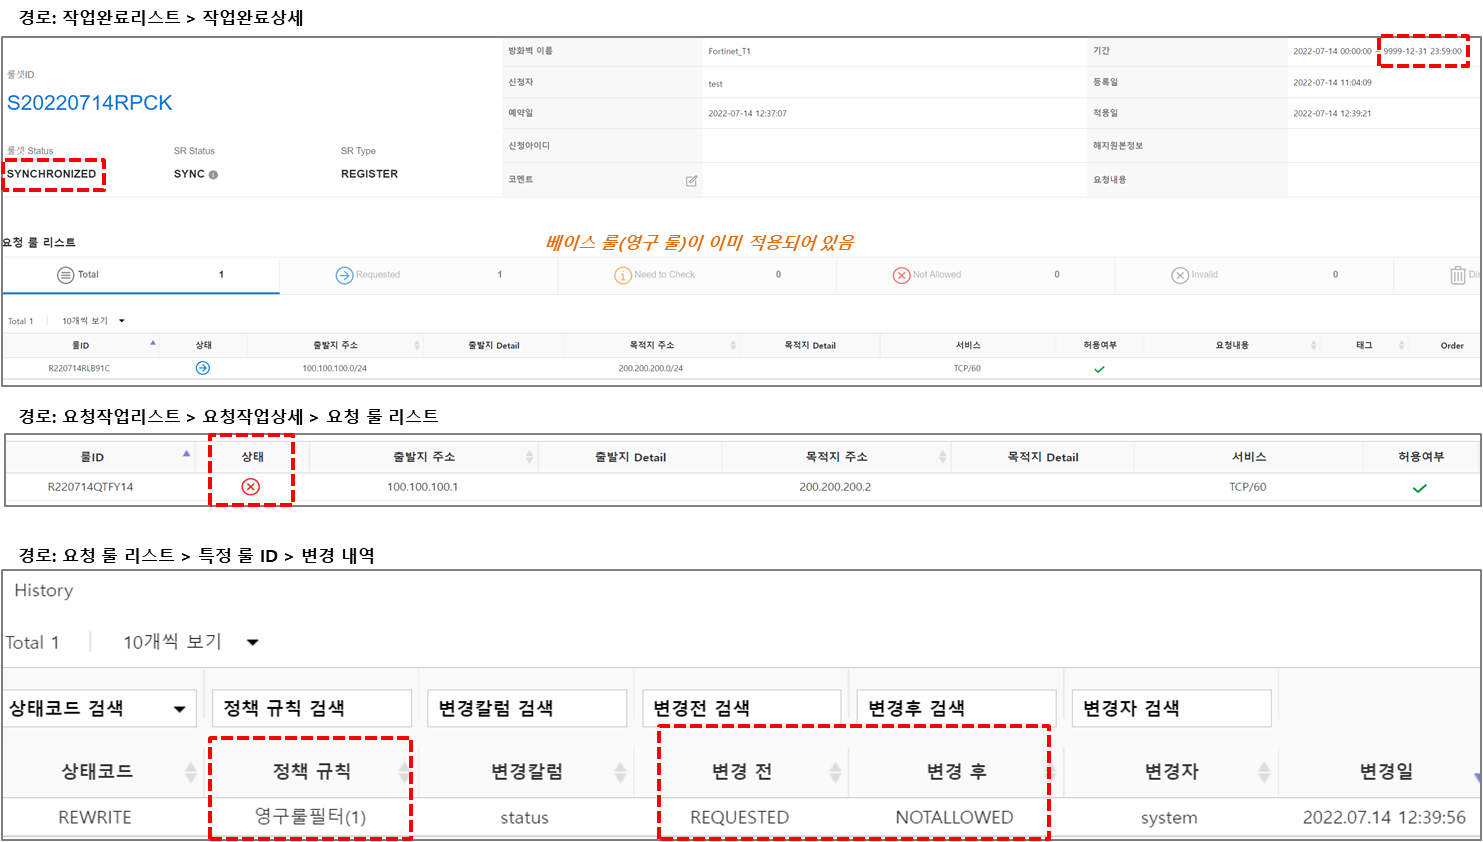The image size is (1483, 842).
Task: Sort top table by 요청내용 column
Action: click(1313, 345)
